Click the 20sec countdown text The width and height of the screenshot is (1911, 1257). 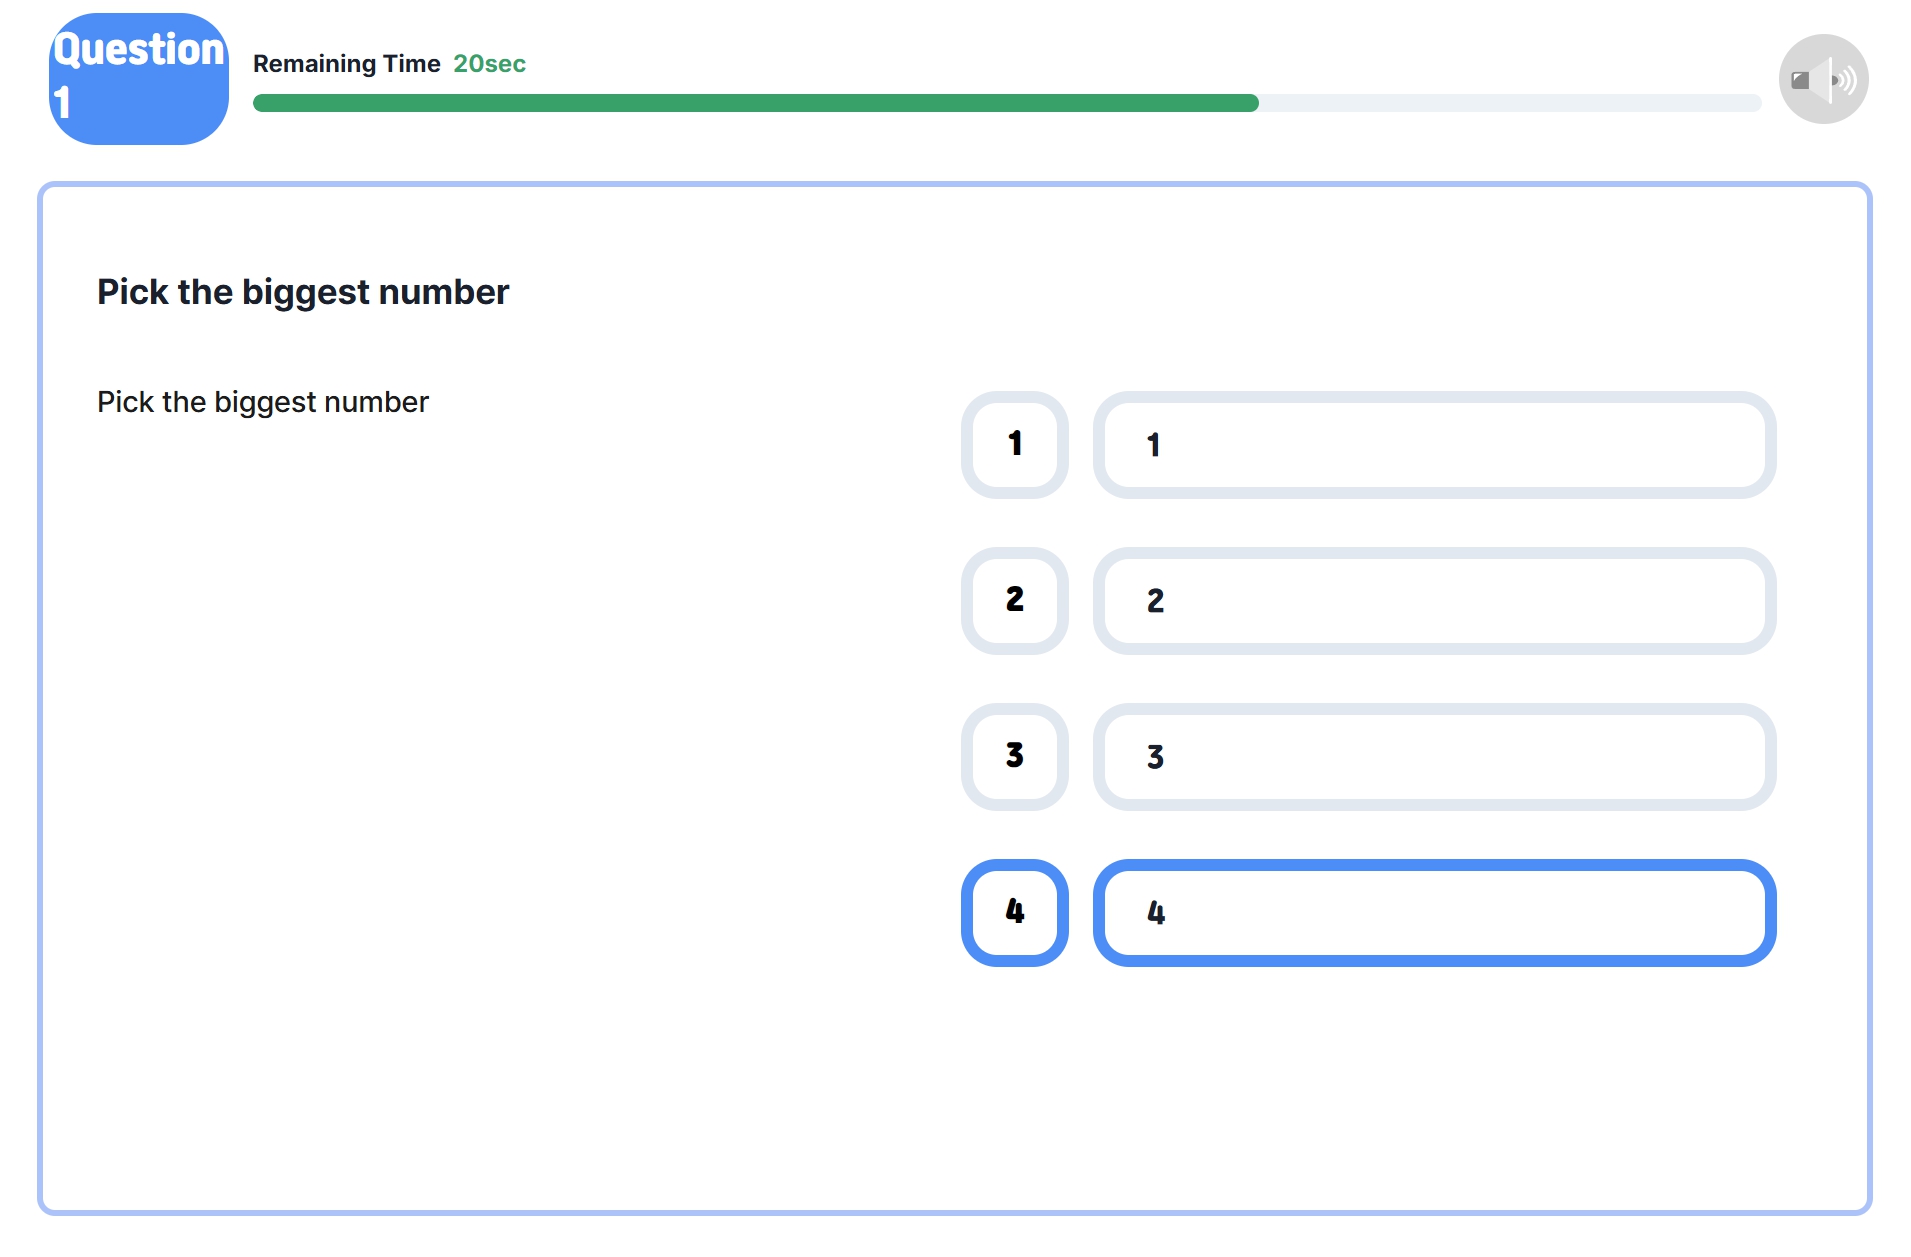point(489,64)
